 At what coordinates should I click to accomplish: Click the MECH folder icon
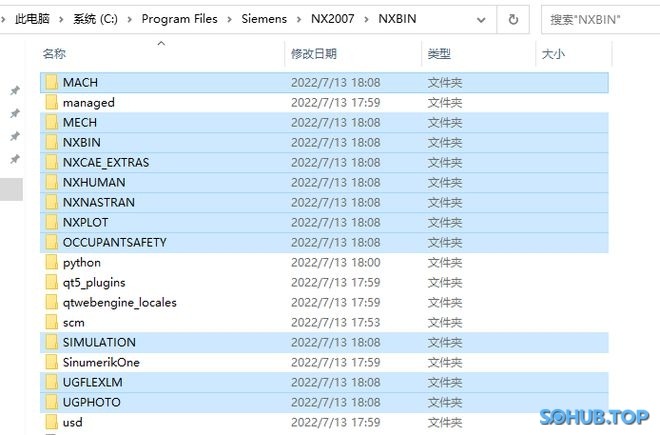(51, 123)
